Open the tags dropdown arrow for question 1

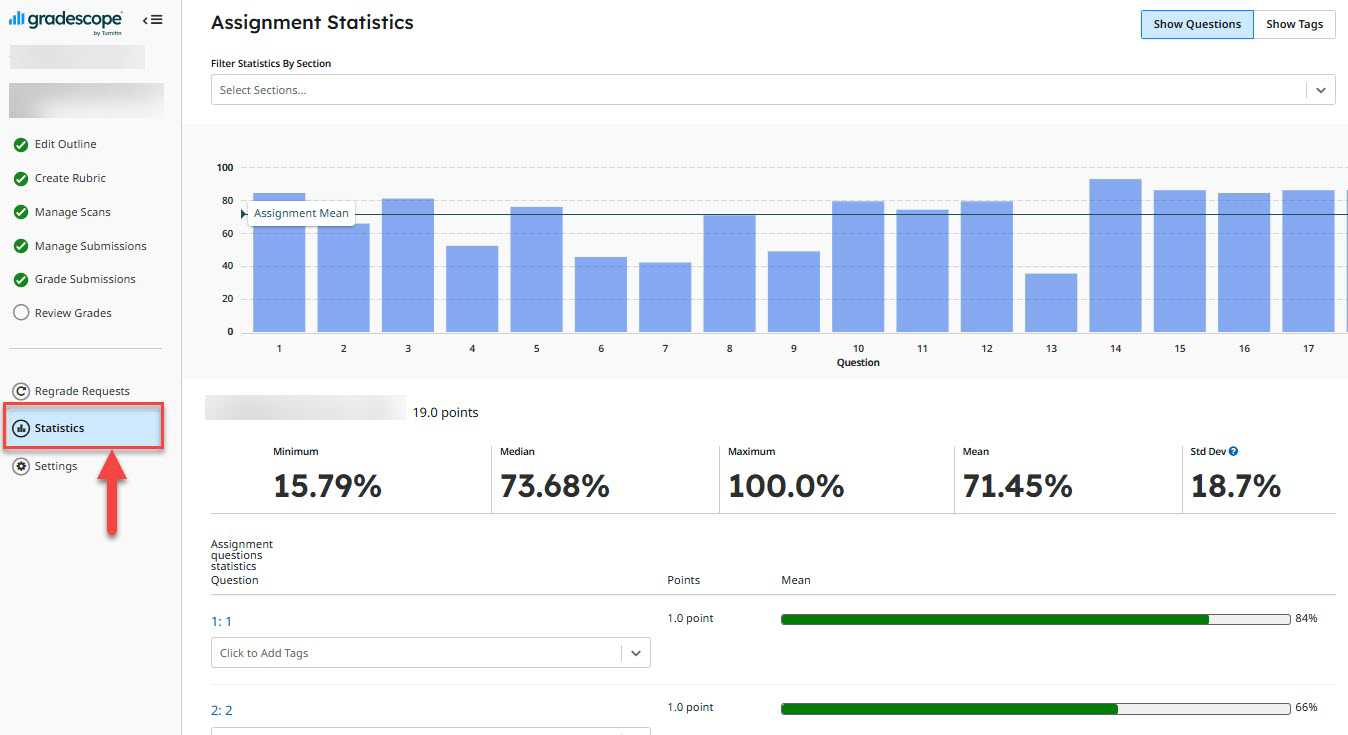click(x=636, y=653)
